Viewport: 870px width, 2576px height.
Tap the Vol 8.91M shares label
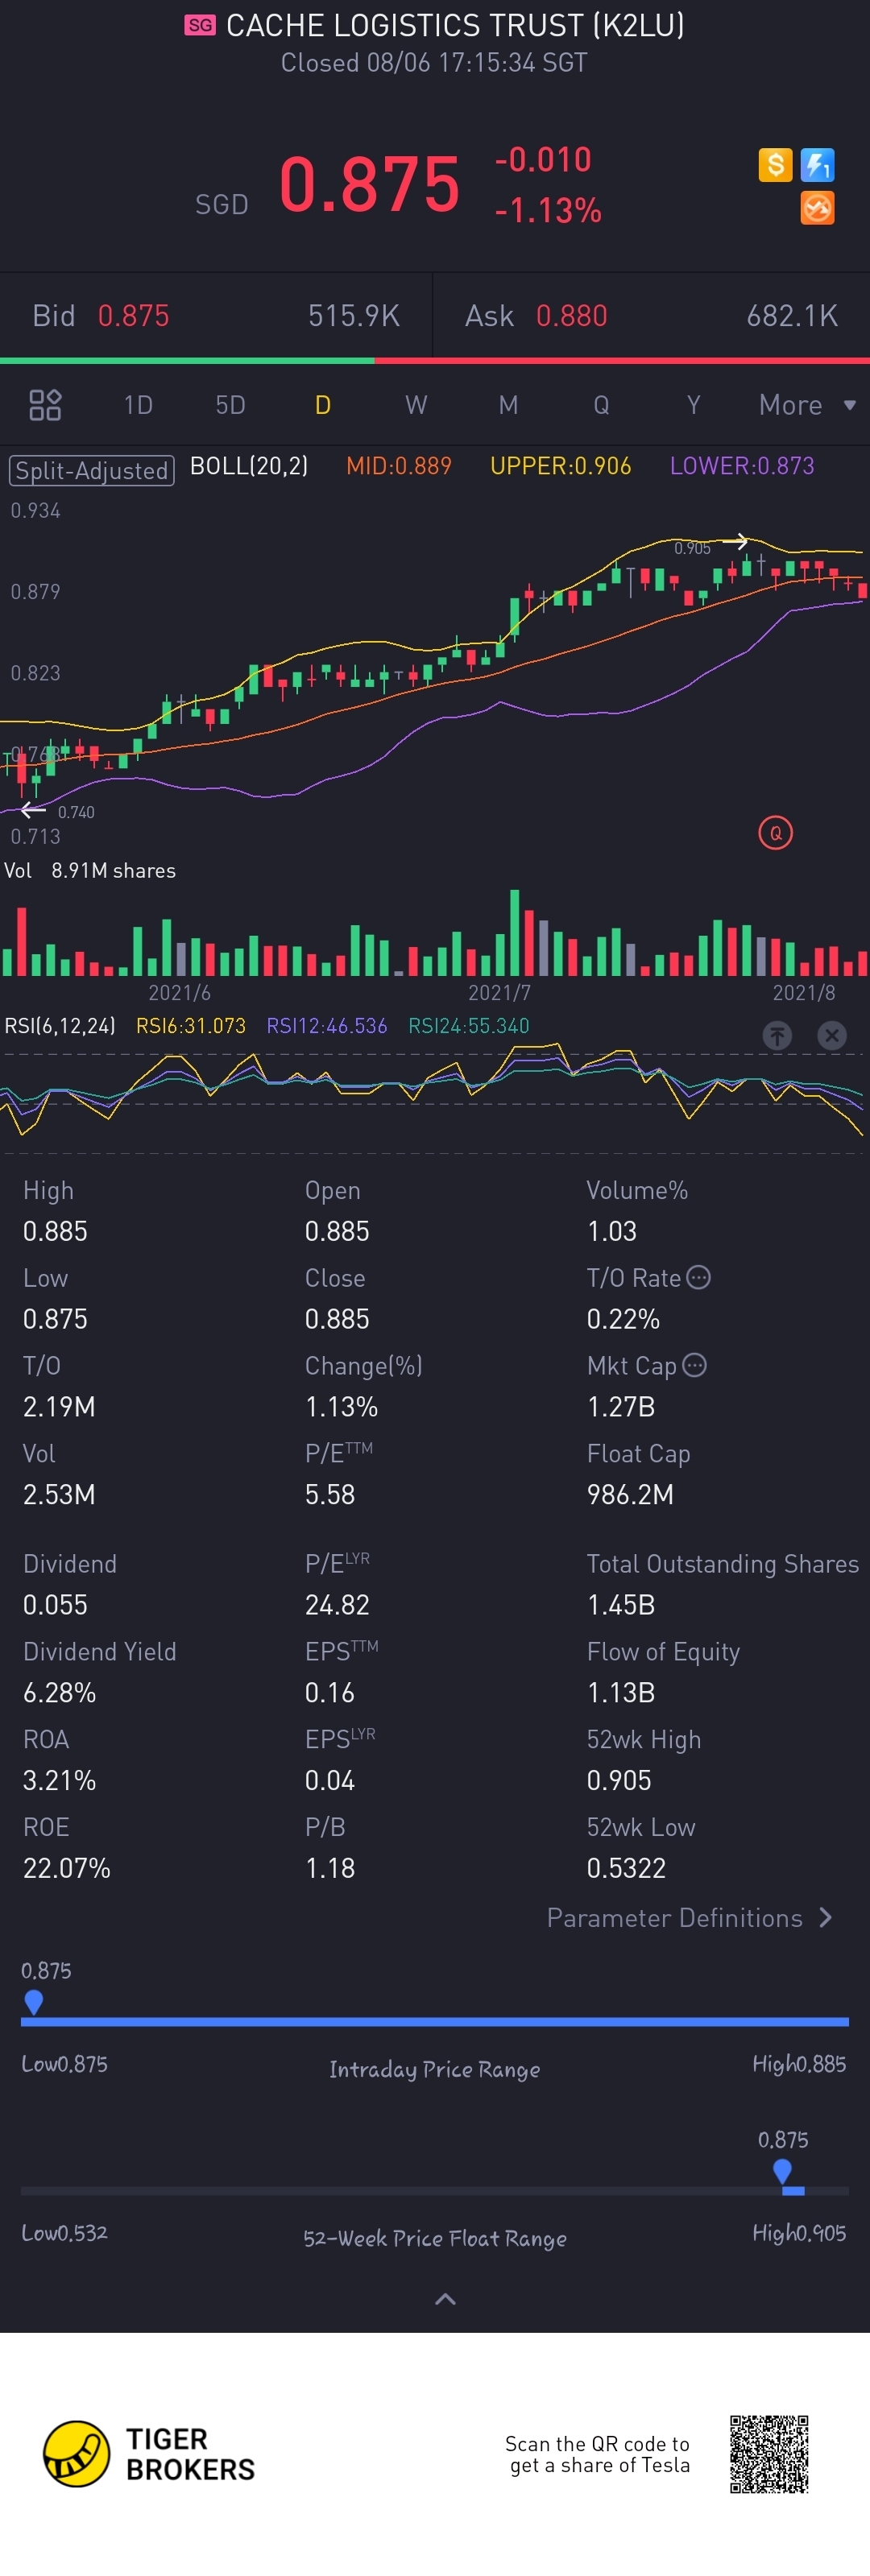point(90,871)
